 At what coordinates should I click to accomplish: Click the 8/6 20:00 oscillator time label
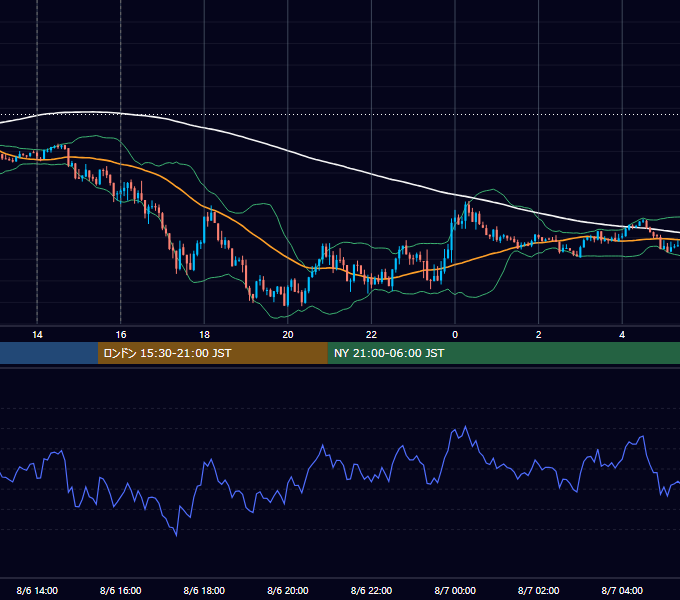288,590
